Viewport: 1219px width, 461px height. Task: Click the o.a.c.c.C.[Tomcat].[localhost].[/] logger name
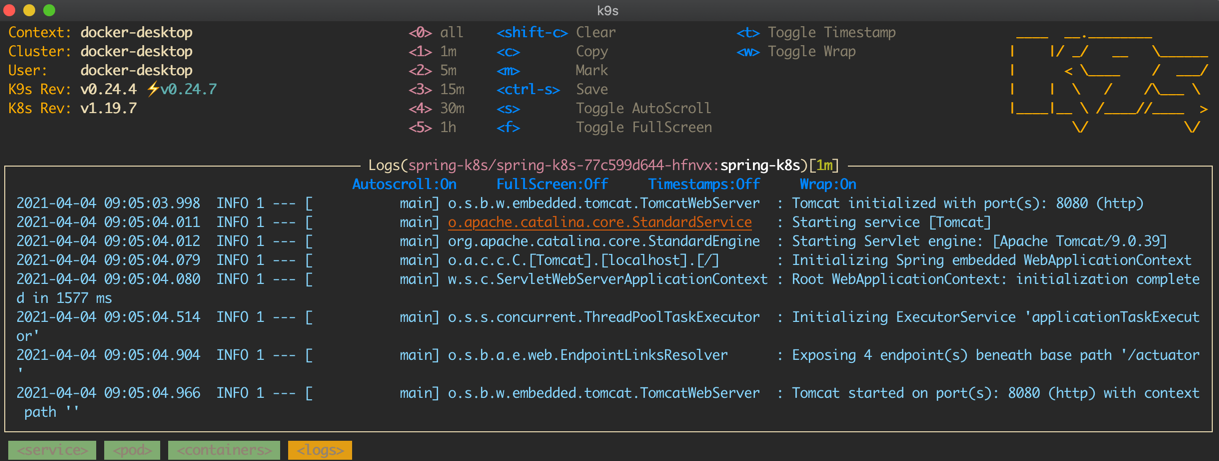coord(584,261)
